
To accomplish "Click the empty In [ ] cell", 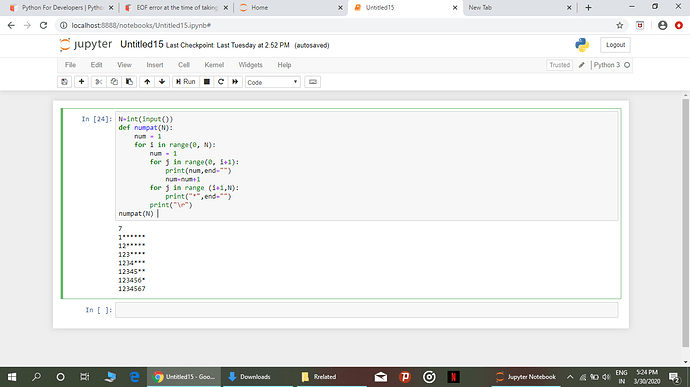I will point(367,310).
